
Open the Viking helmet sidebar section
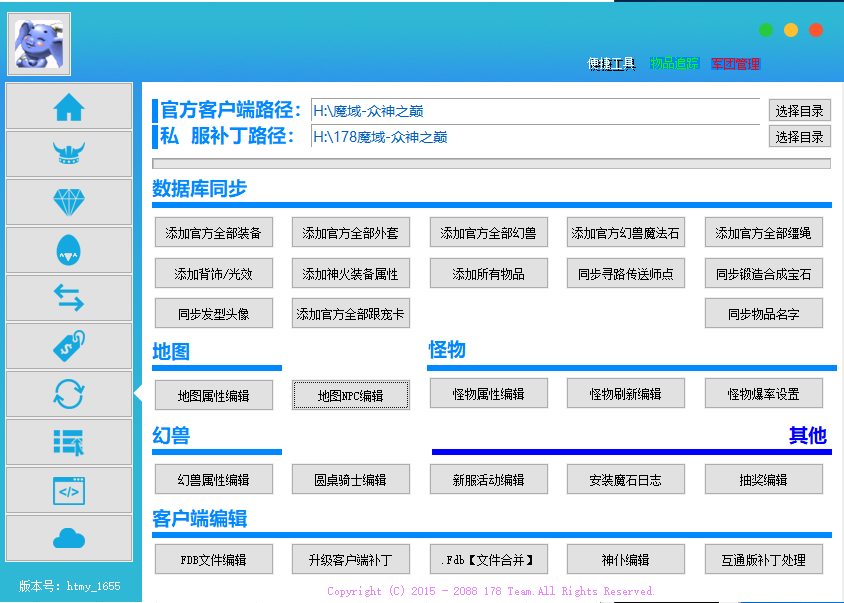click(x=69, y=154)
